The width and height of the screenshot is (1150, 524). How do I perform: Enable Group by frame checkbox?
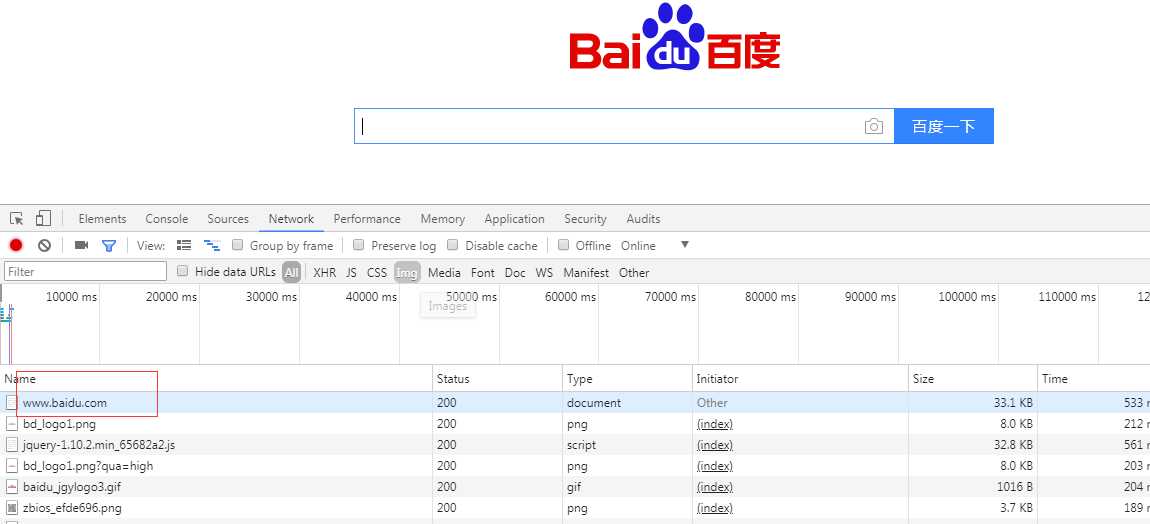(238, 244)
